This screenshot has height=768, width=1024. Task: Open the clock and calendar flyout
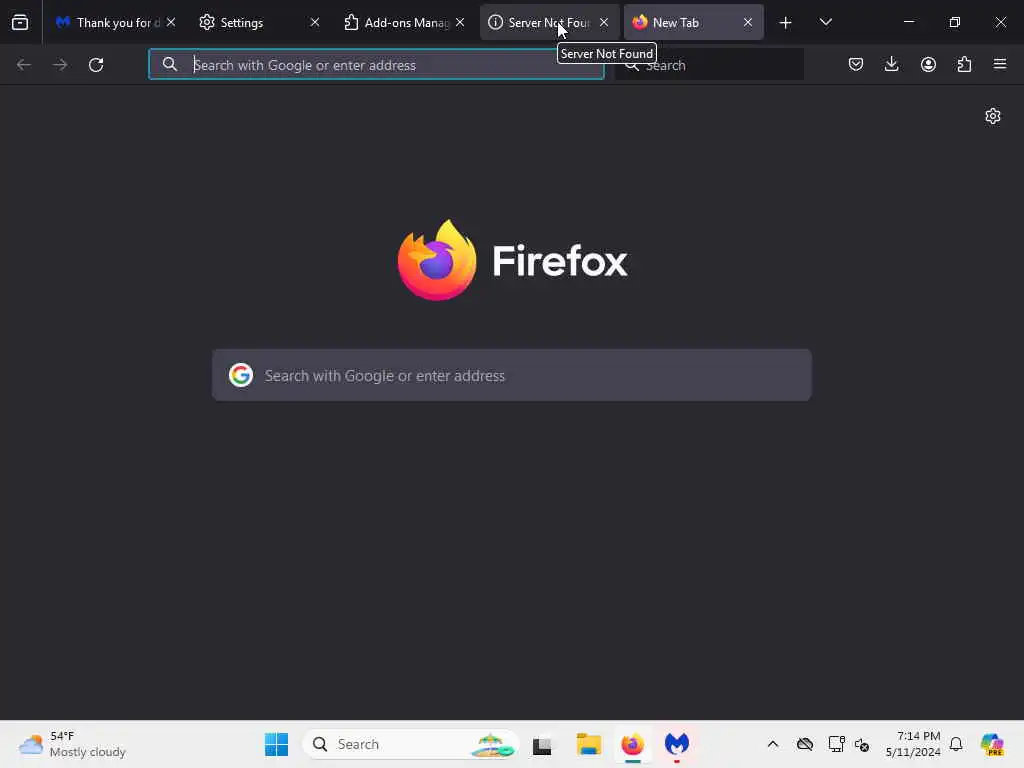913,744
